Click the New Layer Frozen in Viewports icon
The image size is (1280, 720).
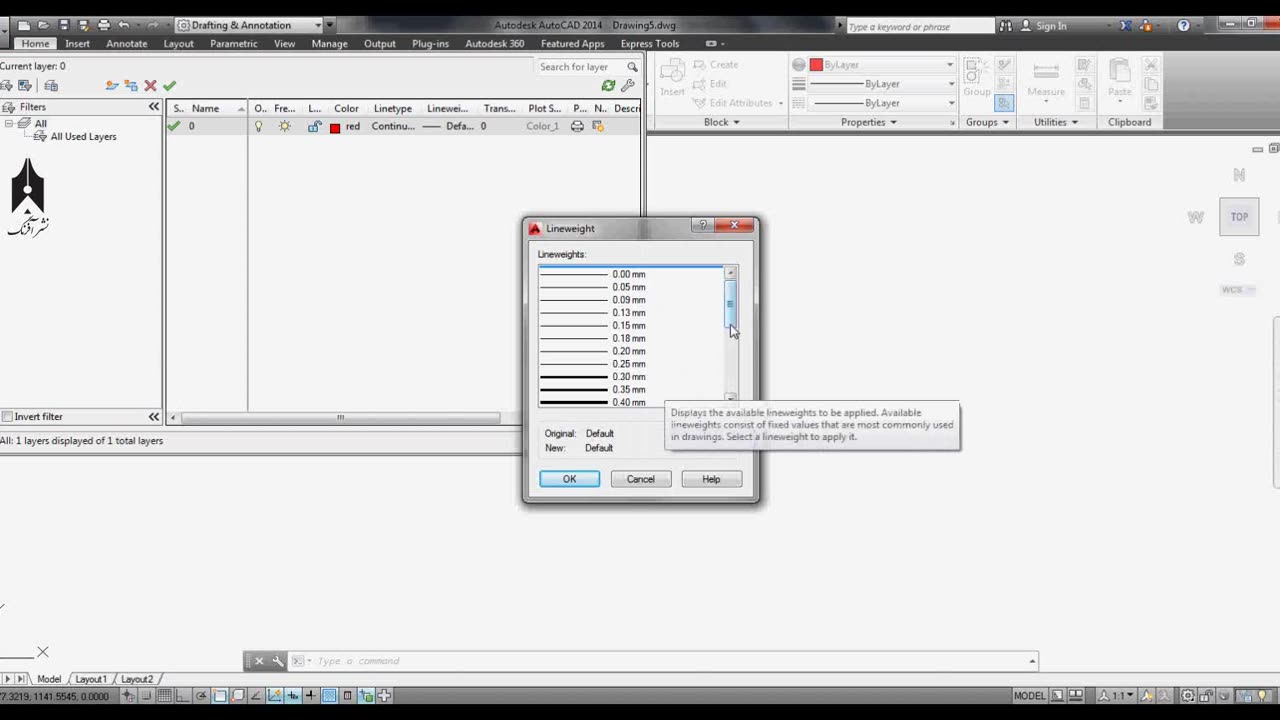click(131, 86)
